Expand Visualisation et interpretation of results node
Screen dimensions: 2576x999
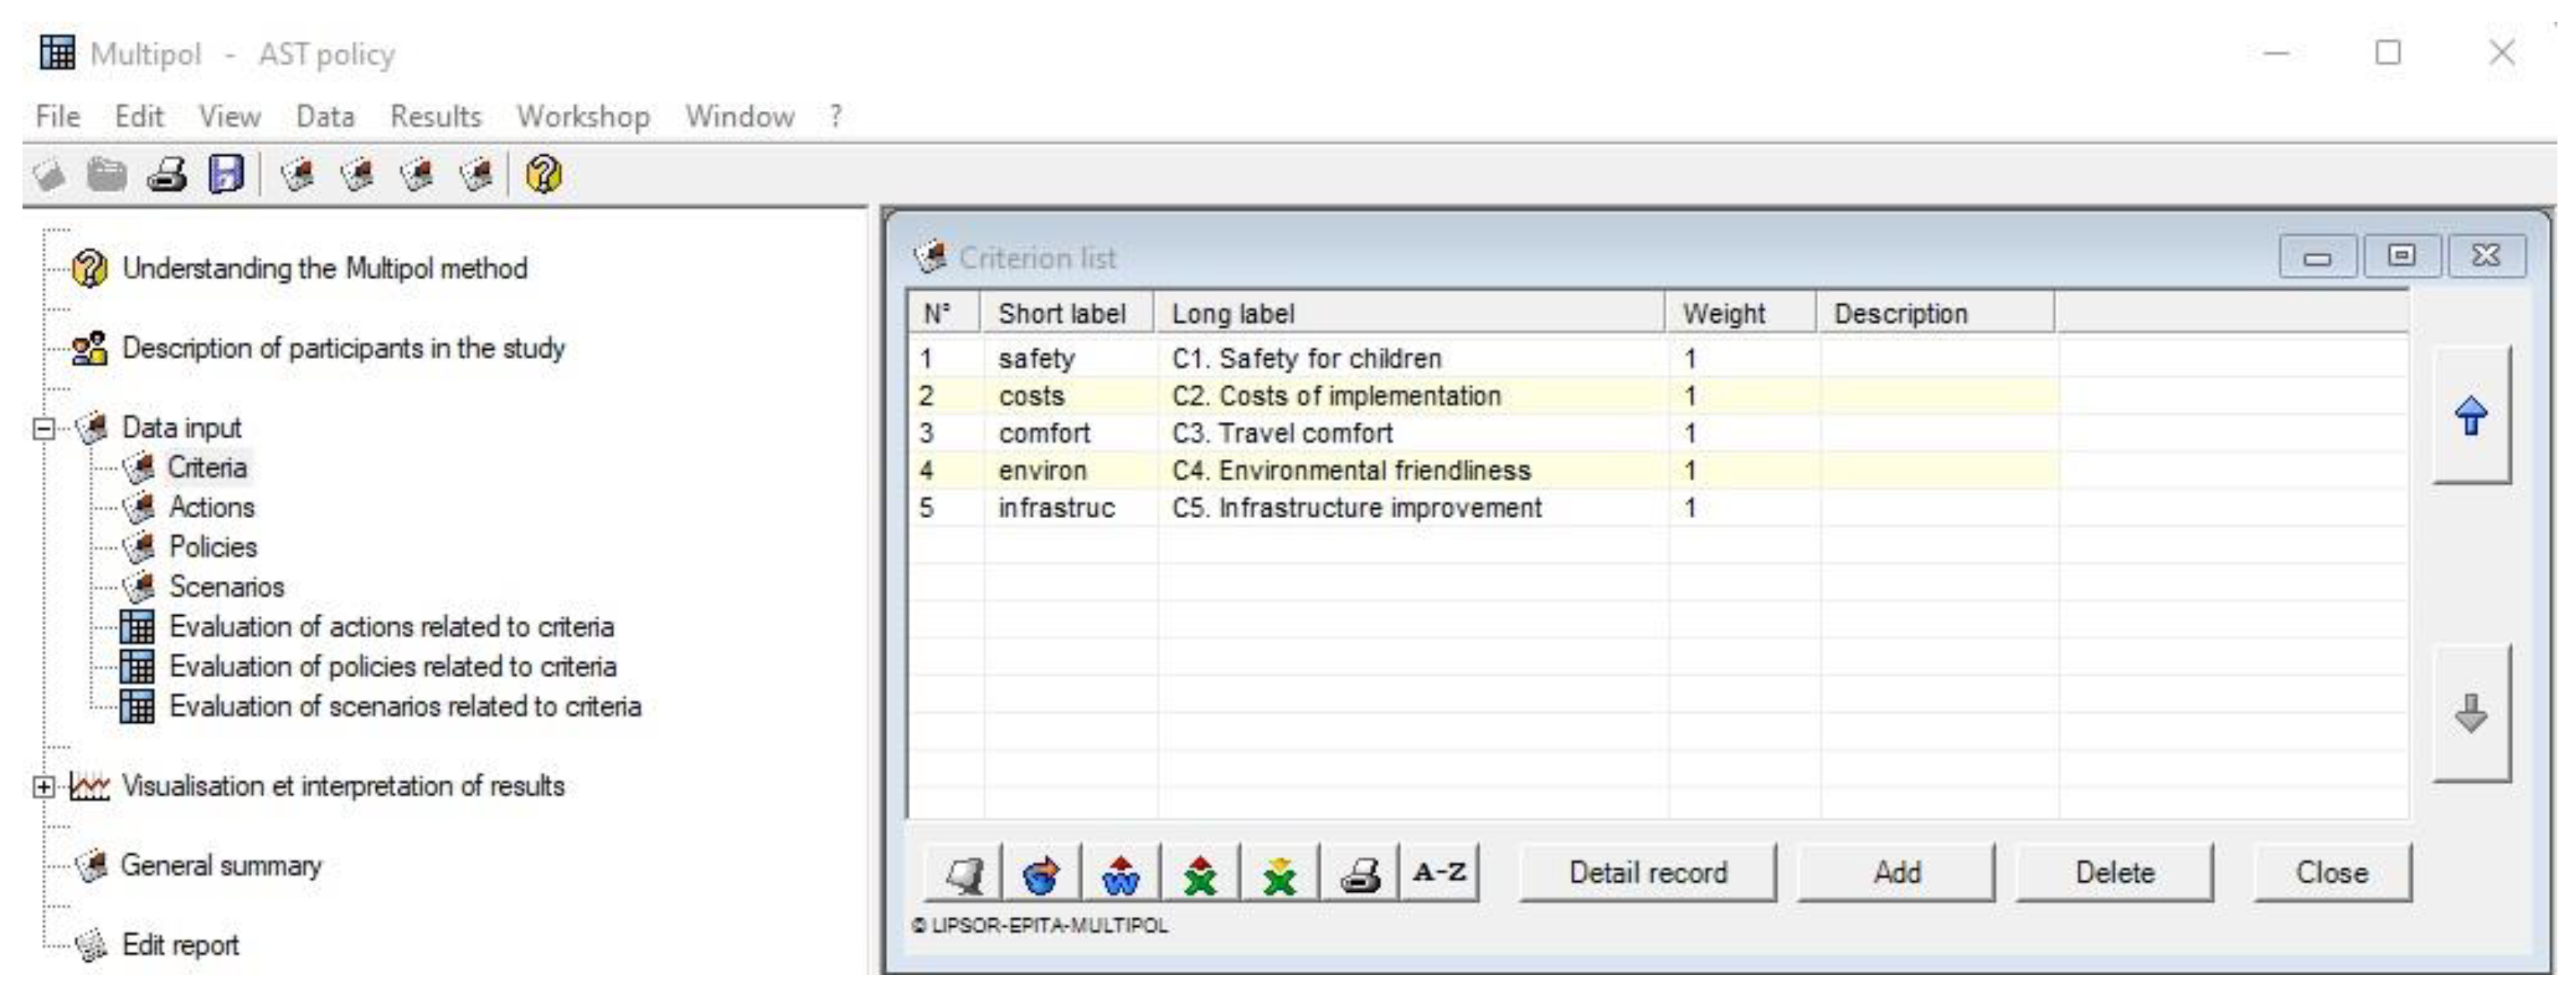[43, 787]
